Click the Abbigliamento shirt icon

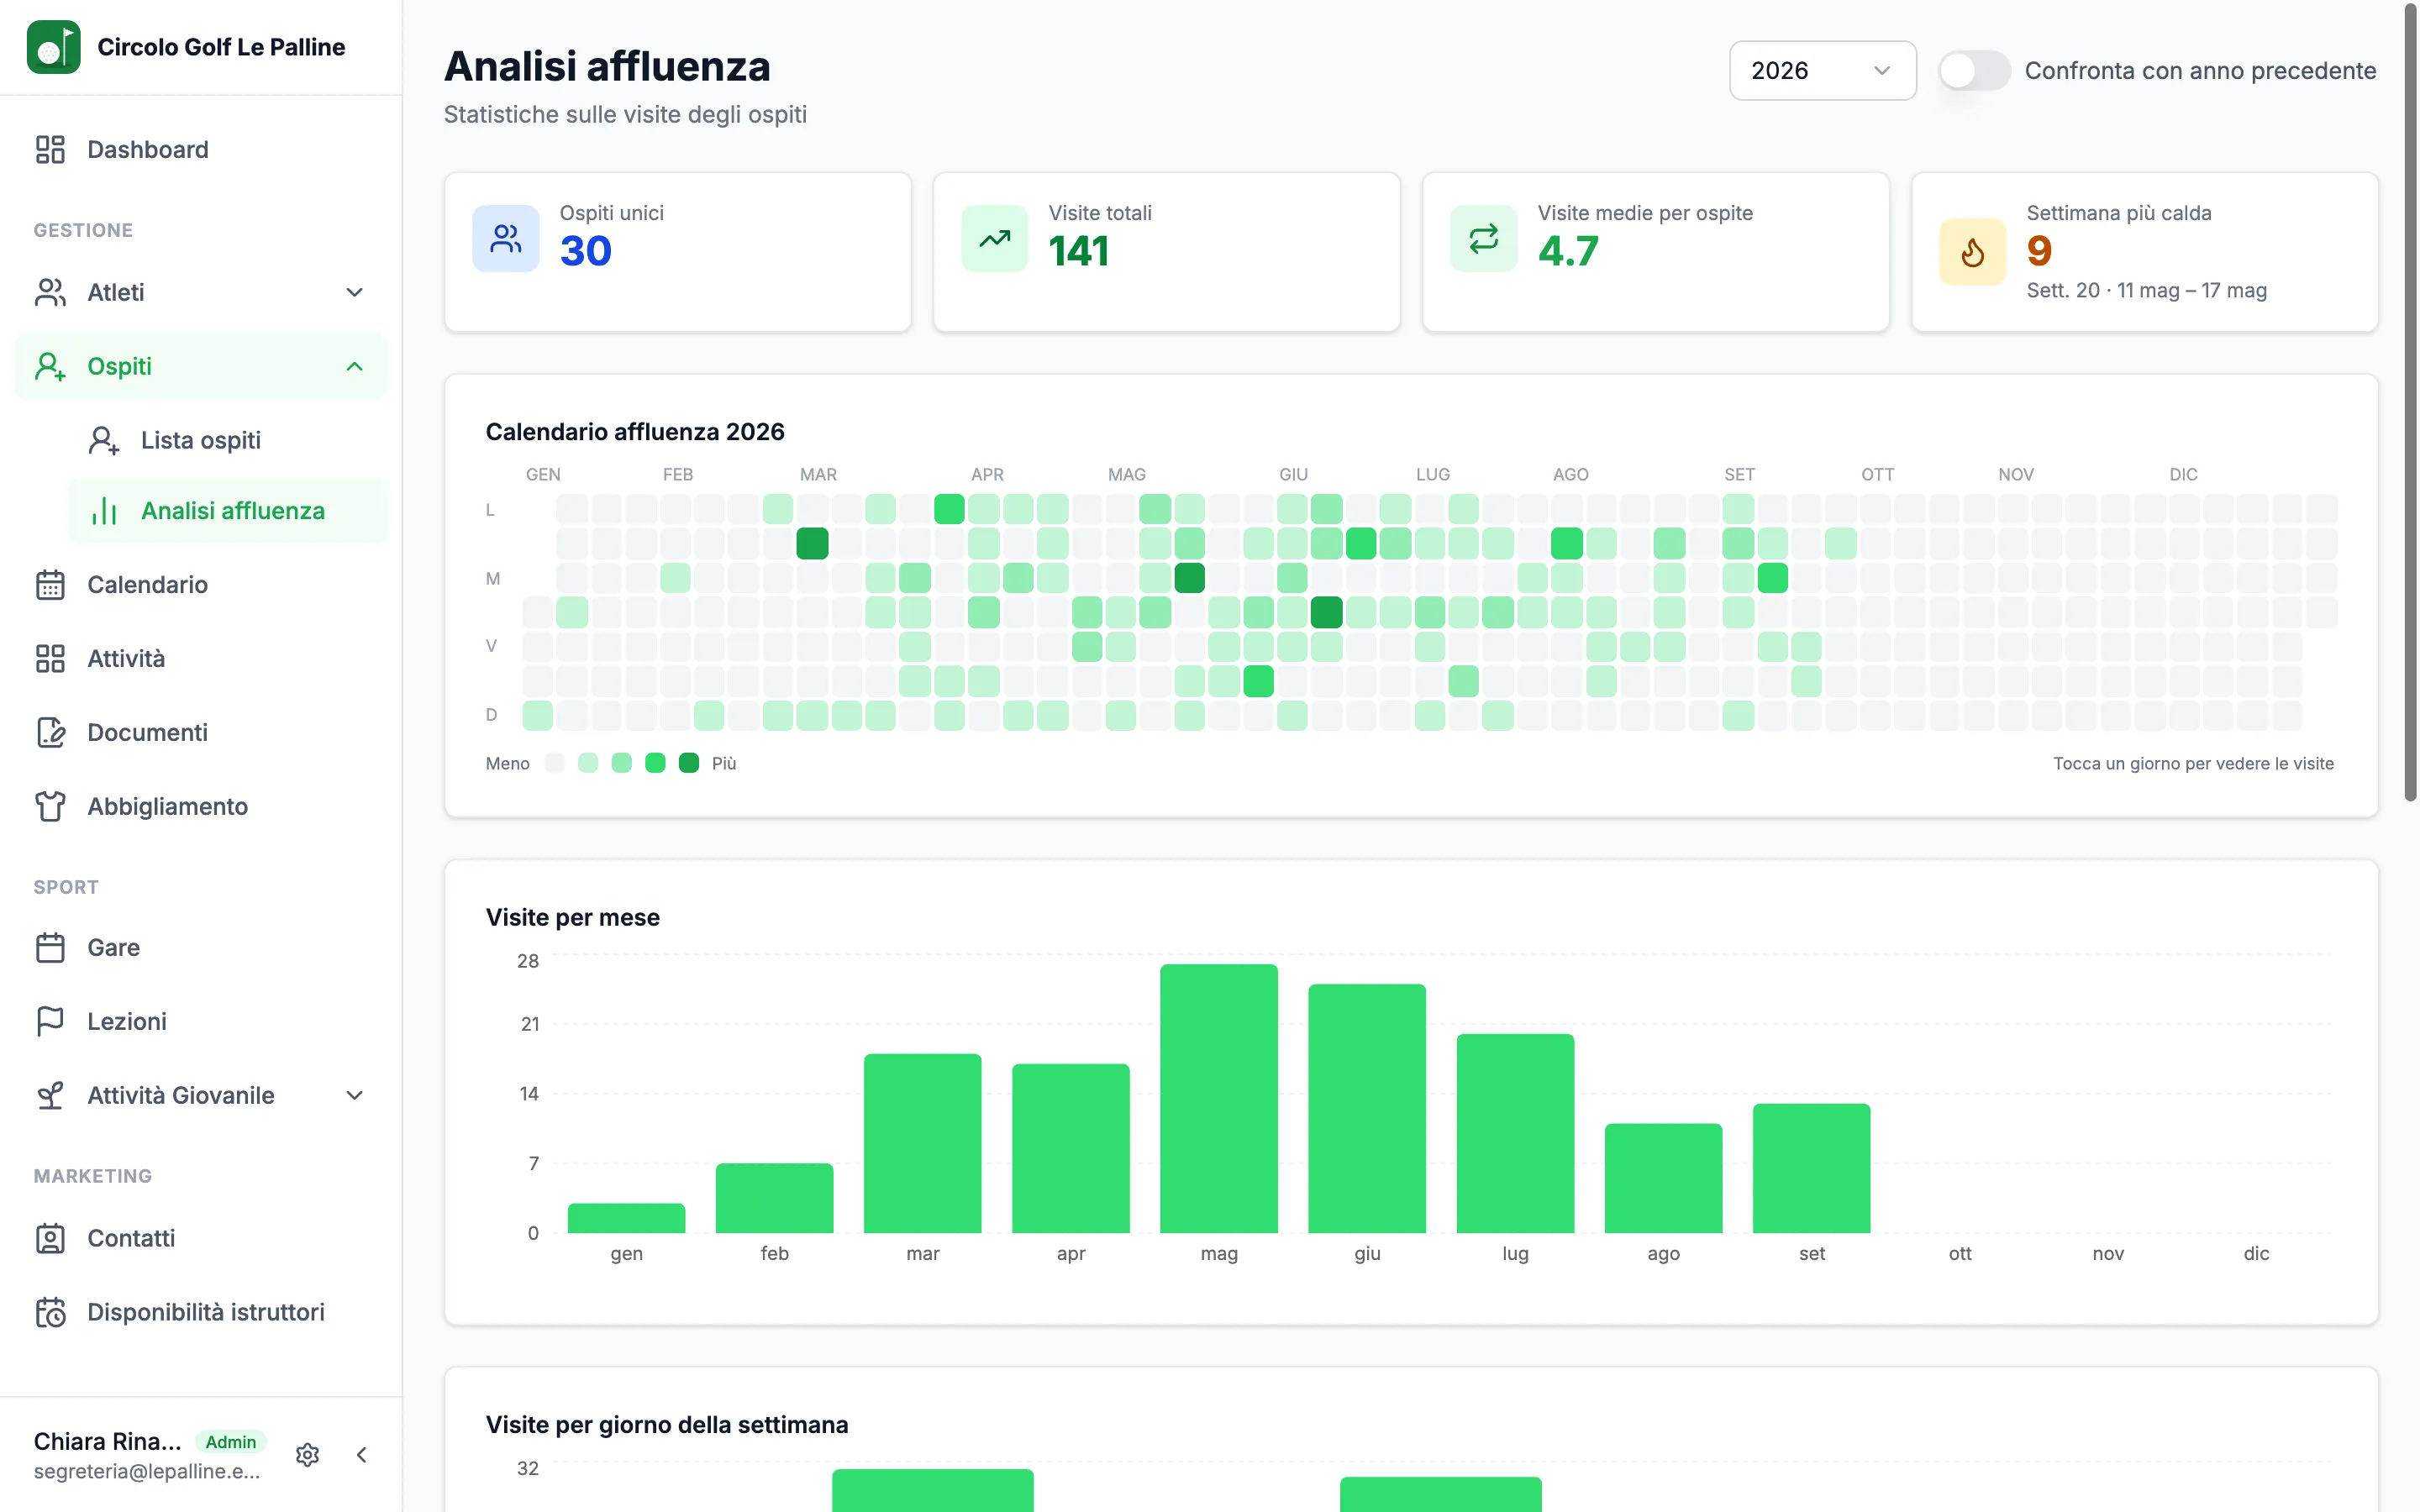(50, 806)
